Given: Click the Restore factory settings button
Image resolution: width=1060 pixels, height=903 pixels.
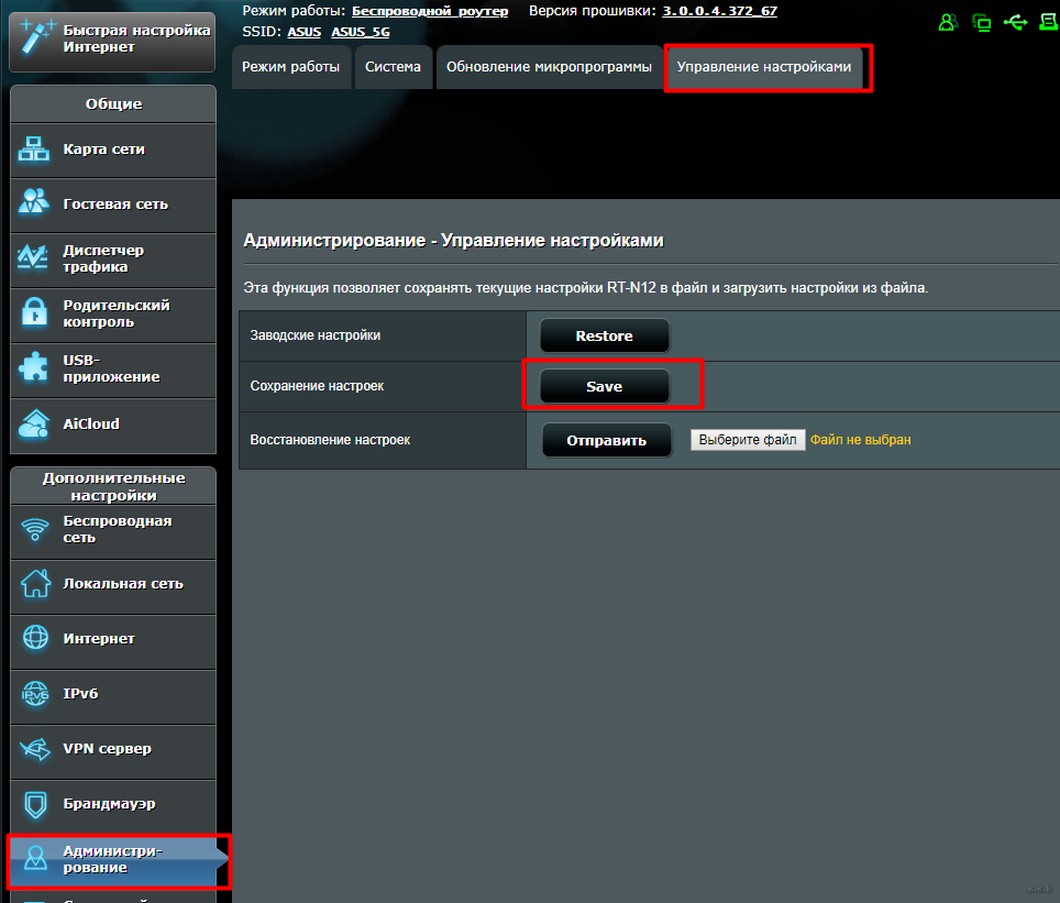Looking at the screenshot, I should point(604,336).
